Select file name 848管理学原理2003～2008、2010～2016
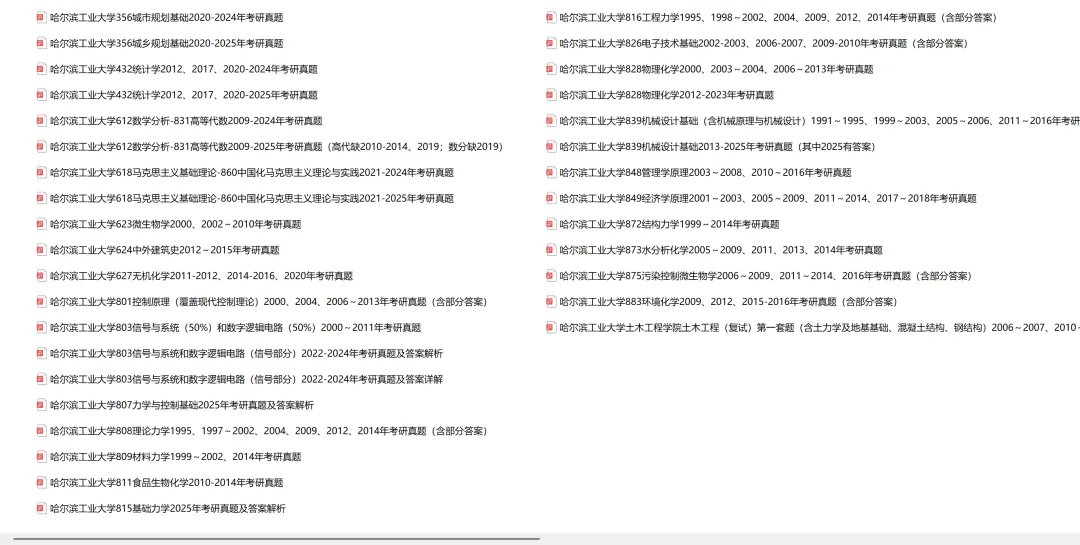 pyautogui.click(x=705, y=172)
